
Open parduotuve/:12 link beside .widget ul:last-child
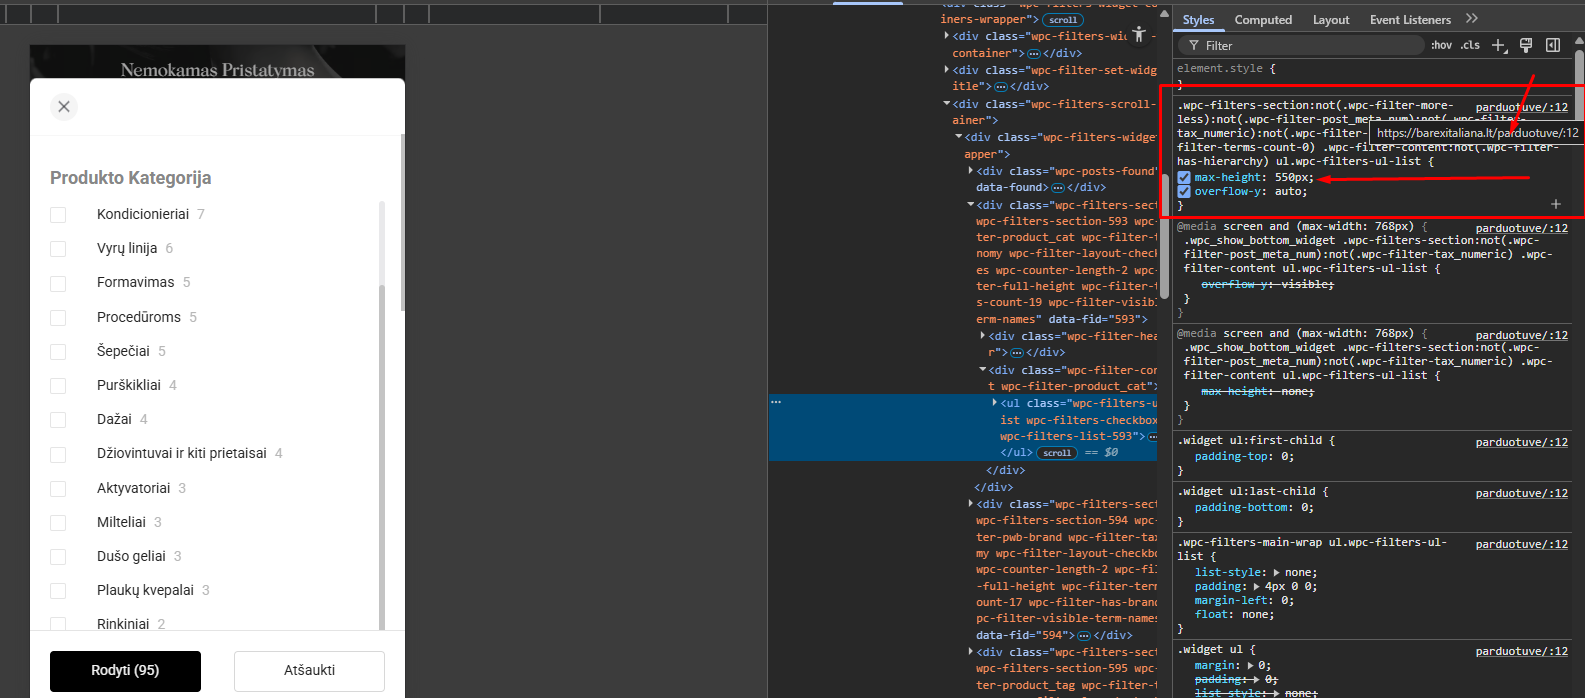pos(1522,493)
